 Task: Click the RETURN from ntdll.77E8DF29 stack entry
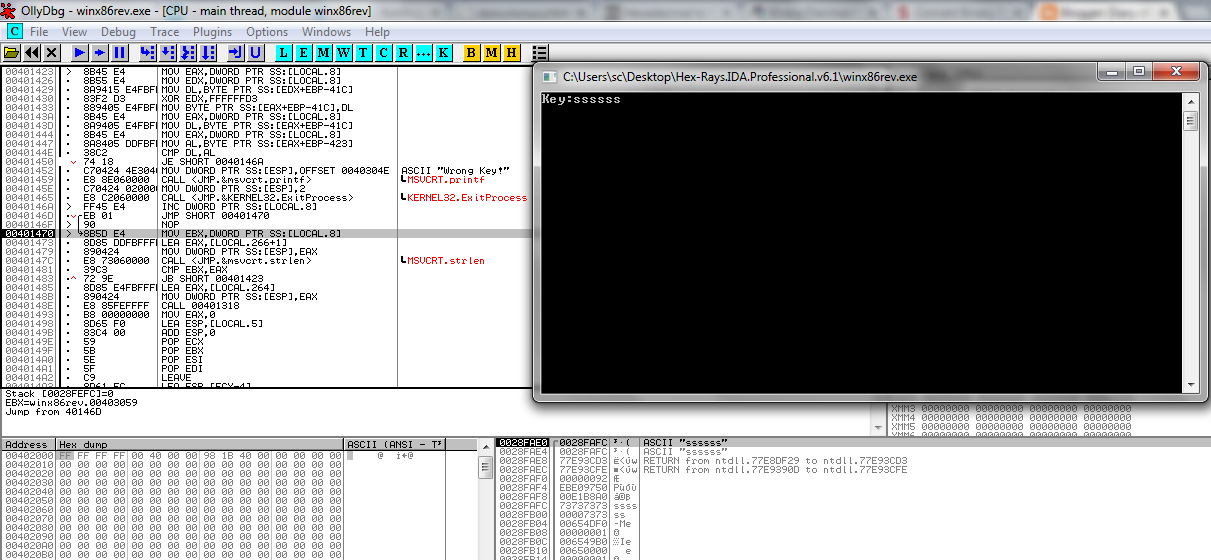point(775,460)
